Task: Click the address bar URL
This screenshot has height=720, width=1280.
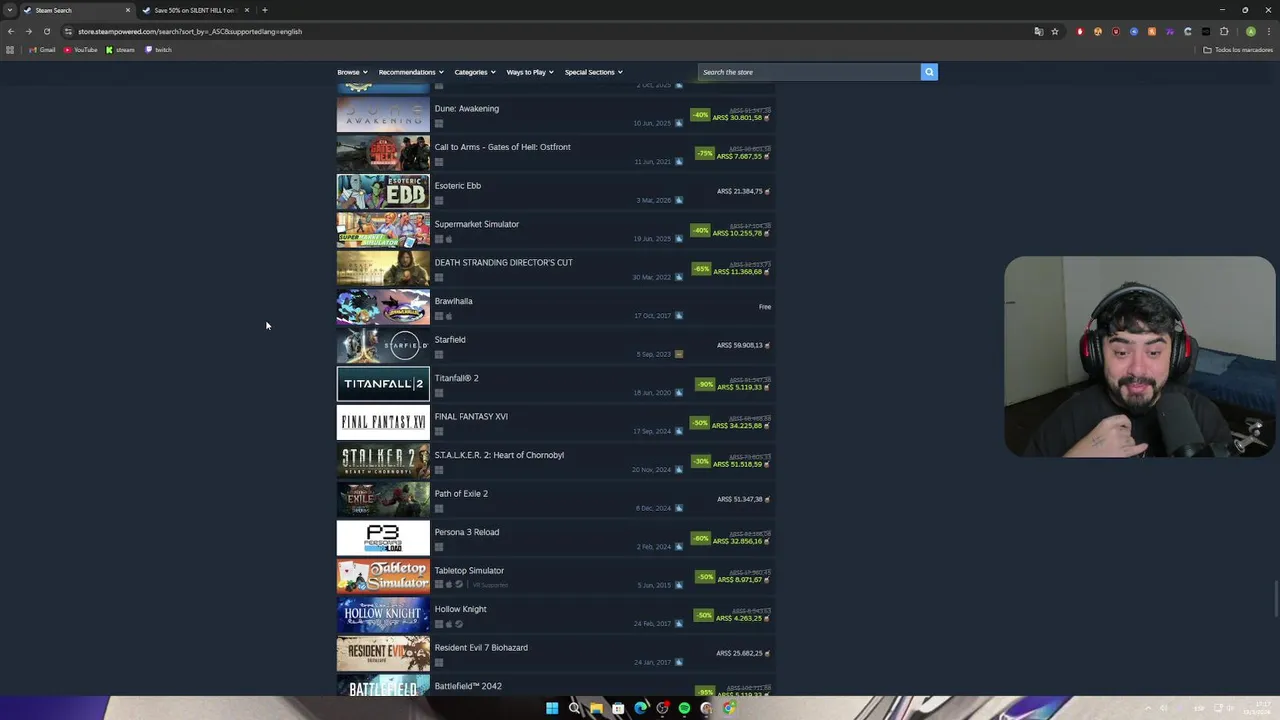Action: [190, 31]
